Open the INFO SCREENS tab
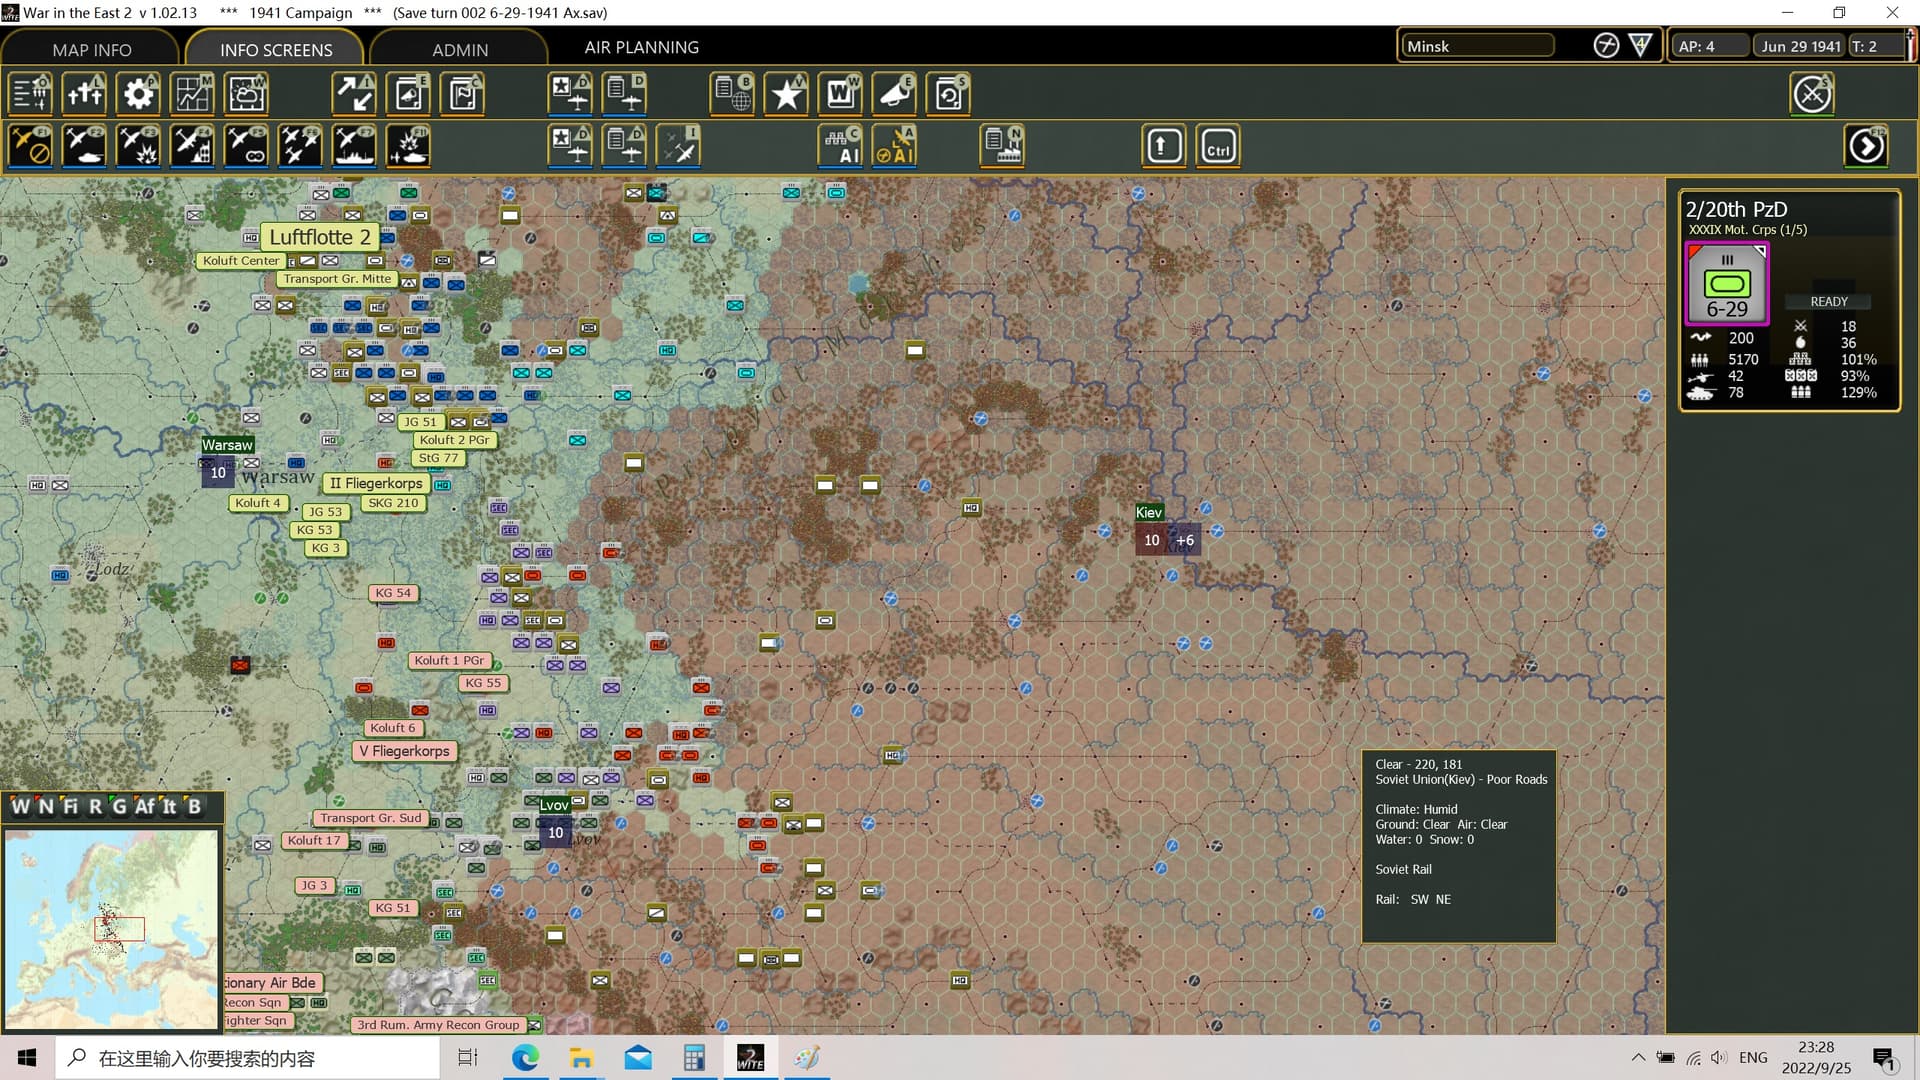The width and height of the screenshot is (1920, 1080). 276,49
